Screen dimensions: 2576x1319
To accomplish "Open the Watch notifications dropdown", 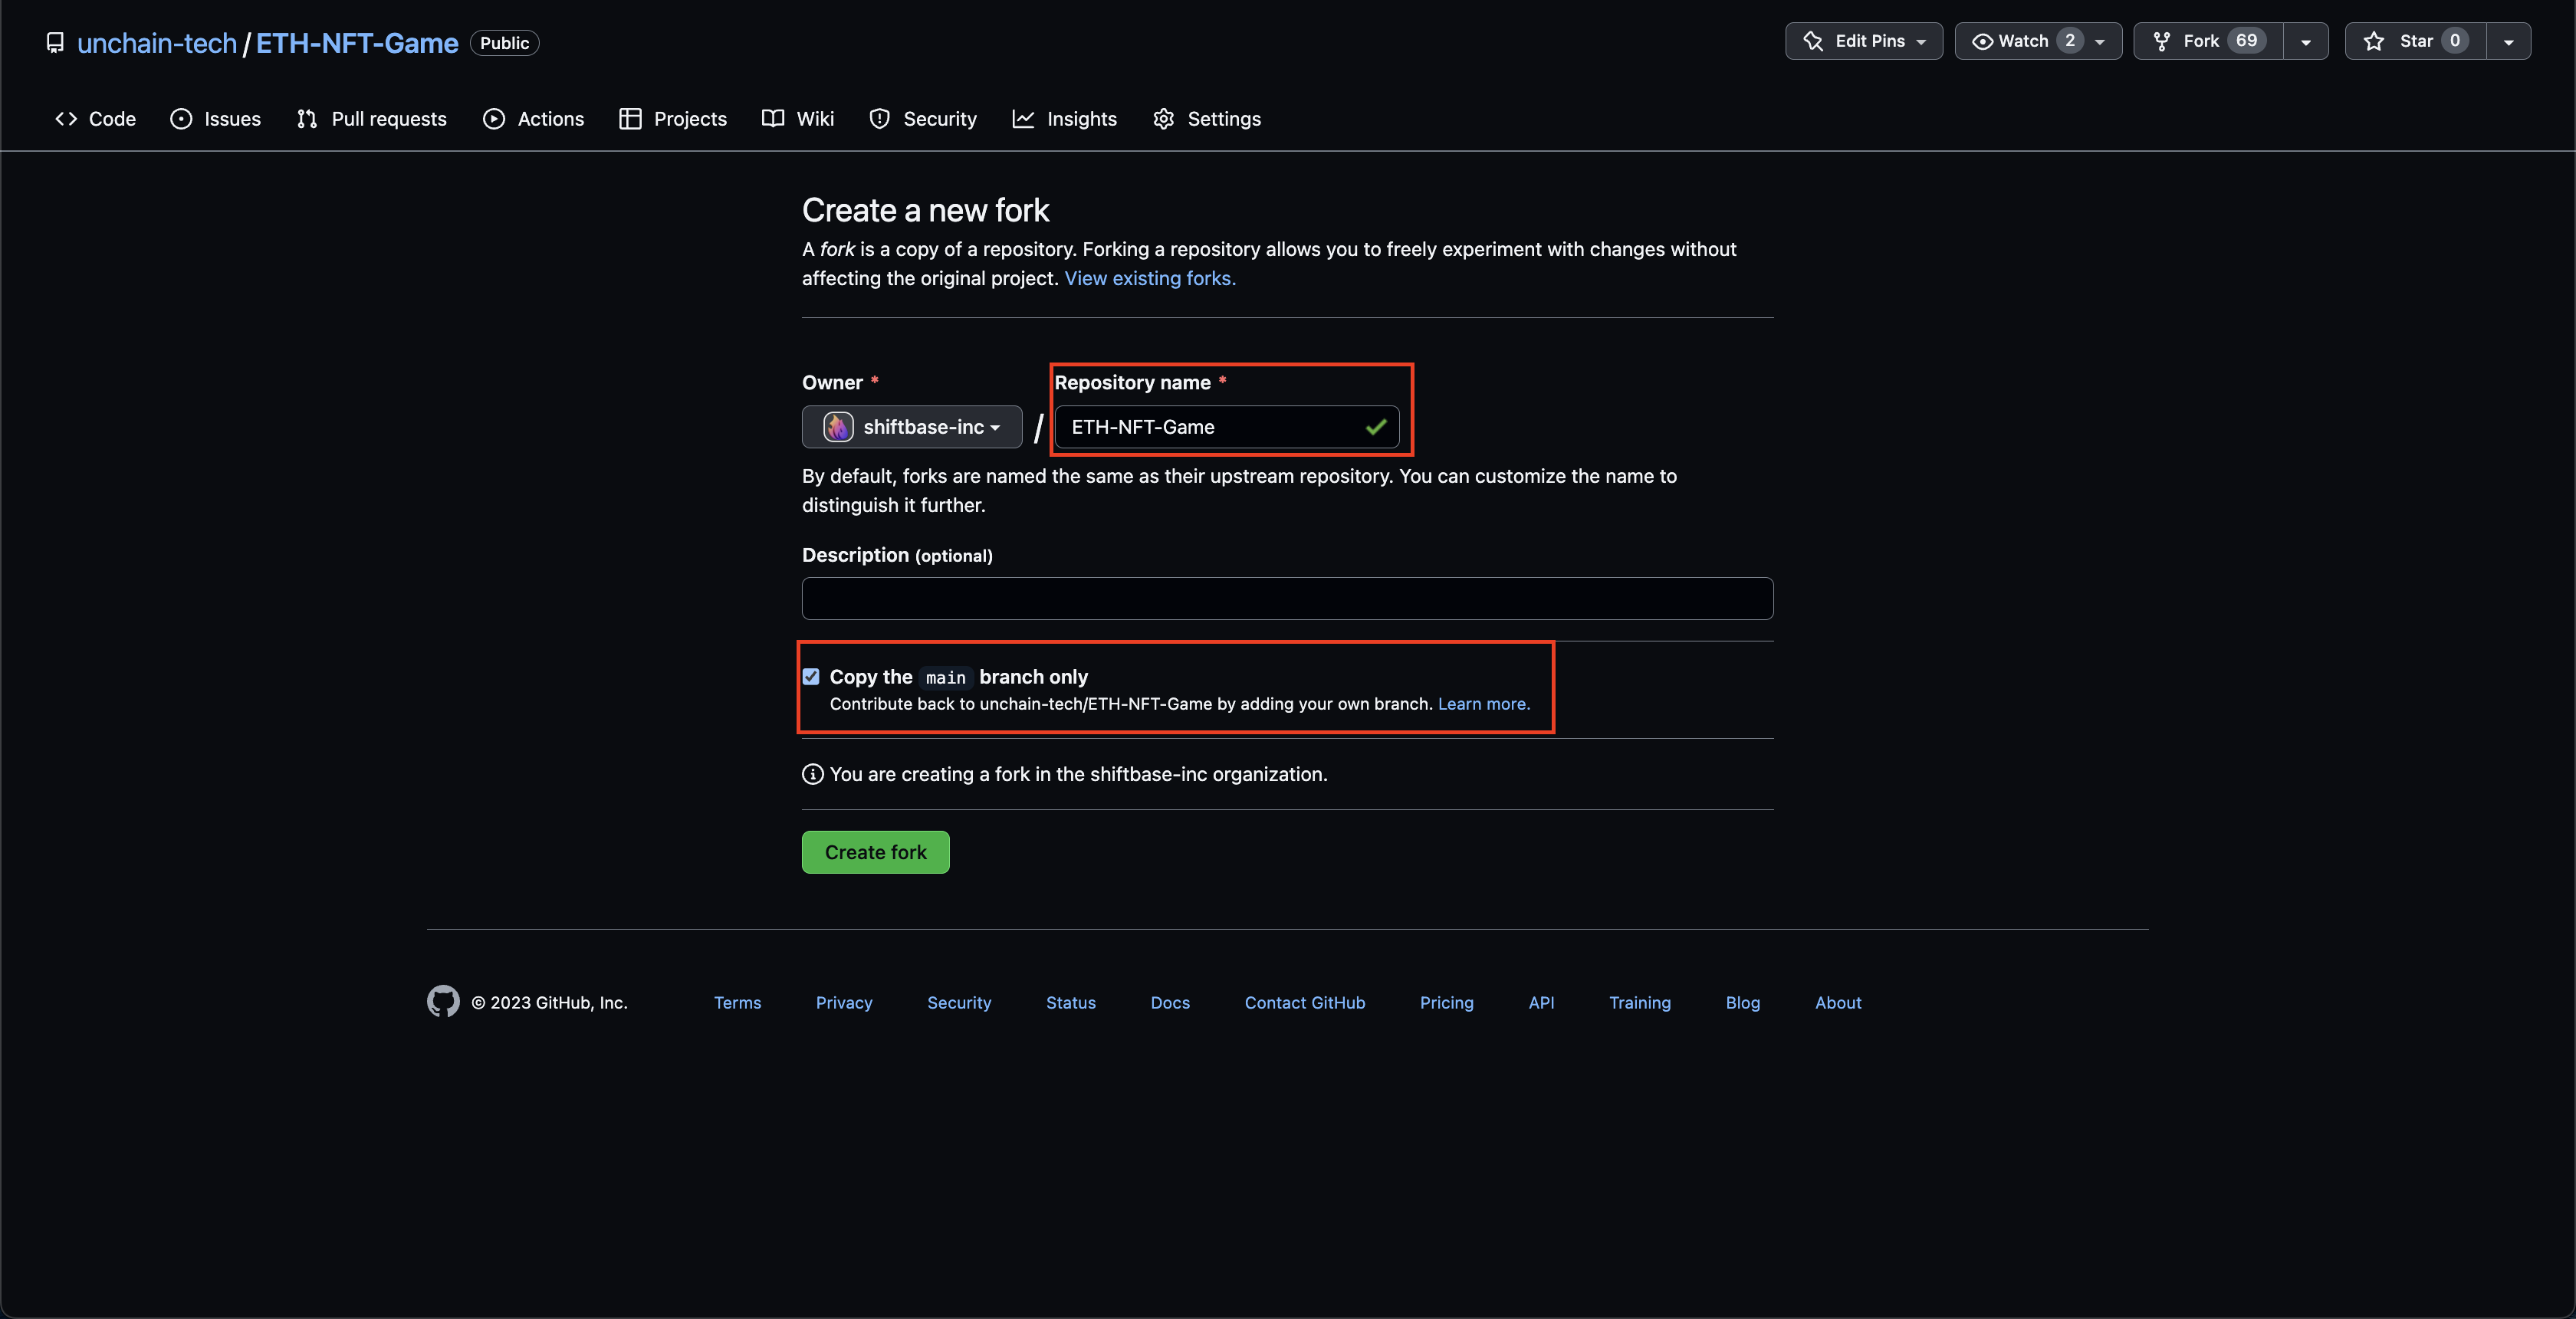I will (2038, 41).
